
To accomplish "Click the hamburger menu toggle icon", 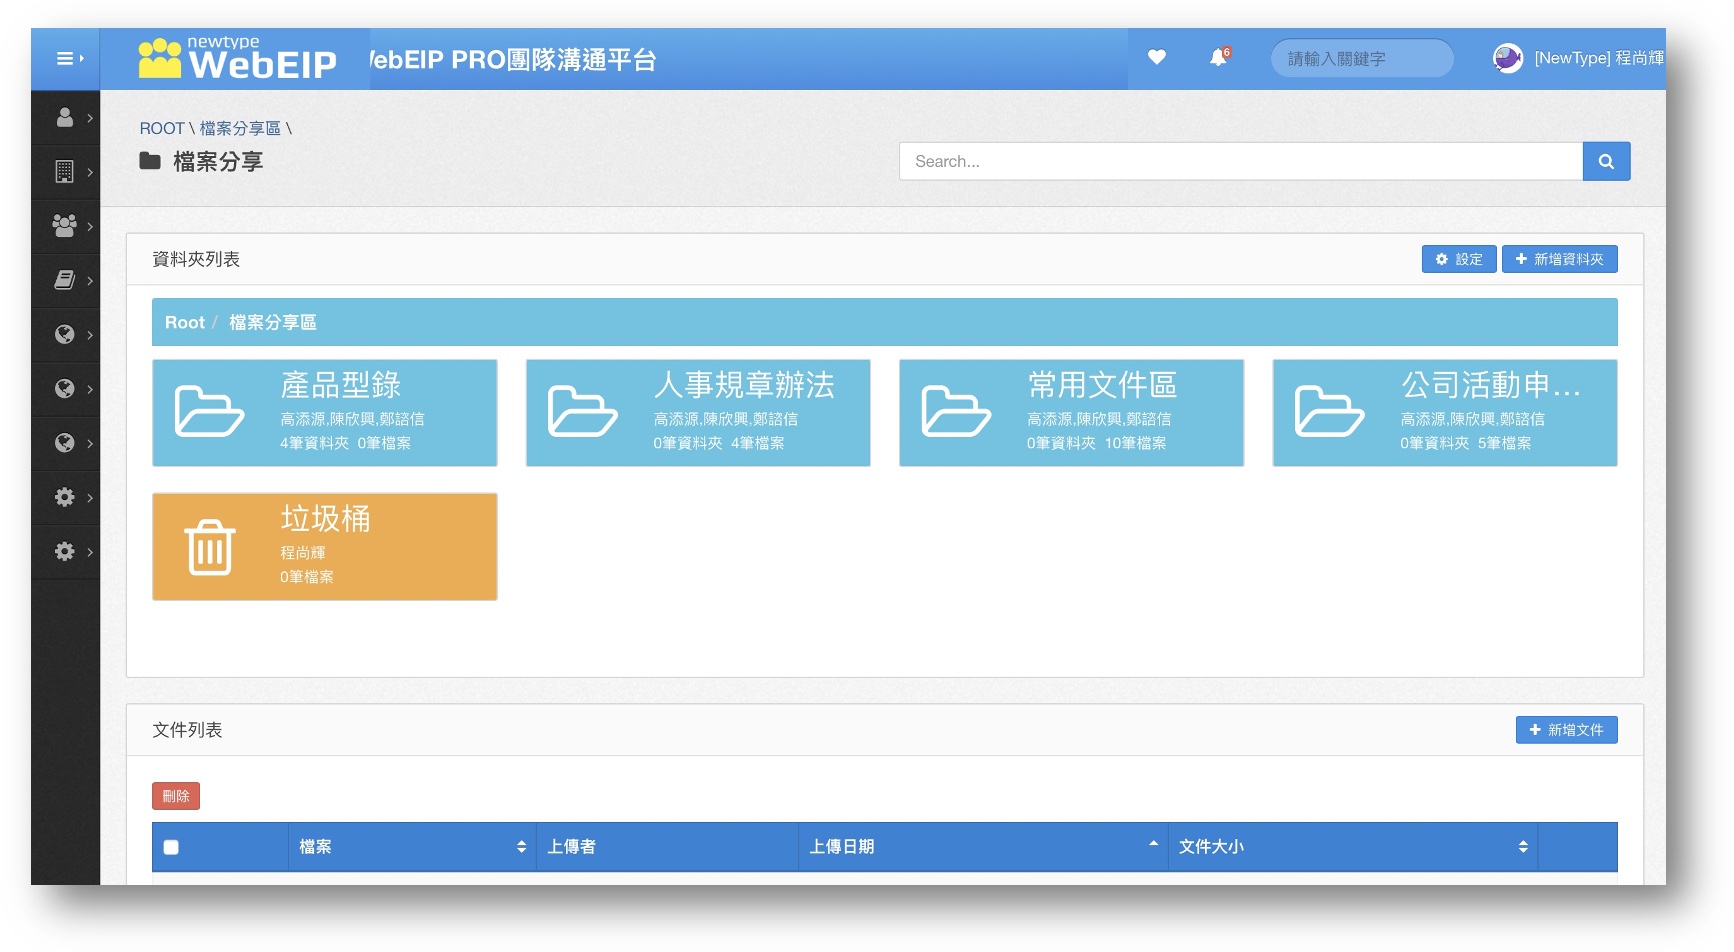I will (66, 59).
